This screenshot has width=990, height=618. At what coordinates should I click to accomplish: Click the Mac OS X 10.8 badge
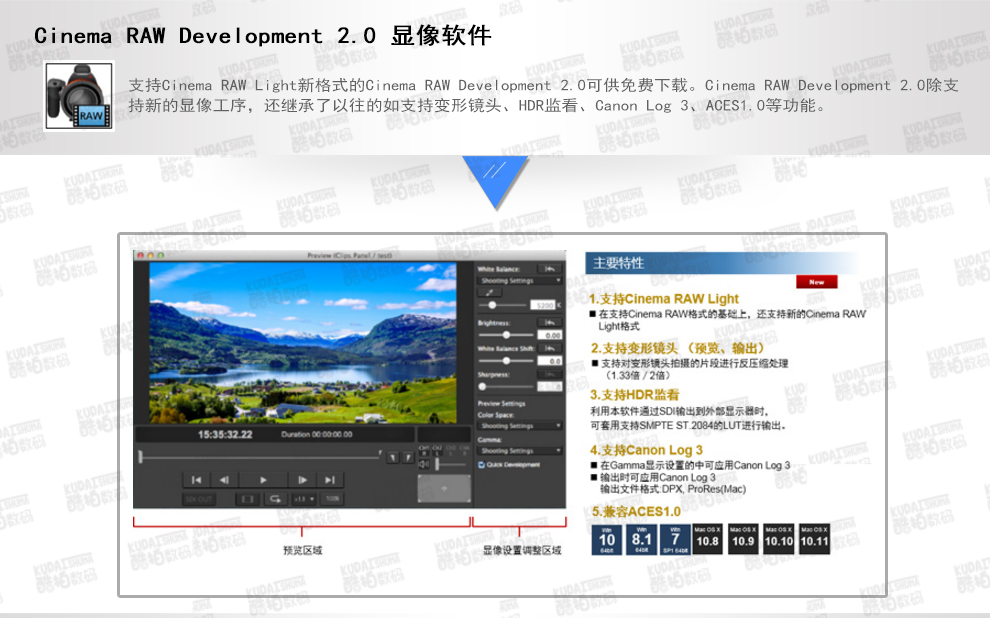pyautogui.click(x=708, y=540)
